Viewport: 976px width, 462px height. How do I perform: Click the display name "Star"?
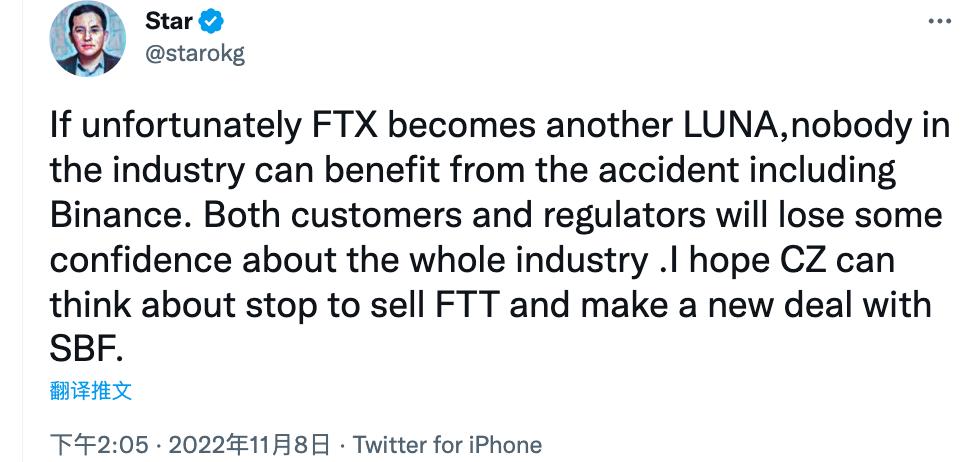tap(168, 21)
